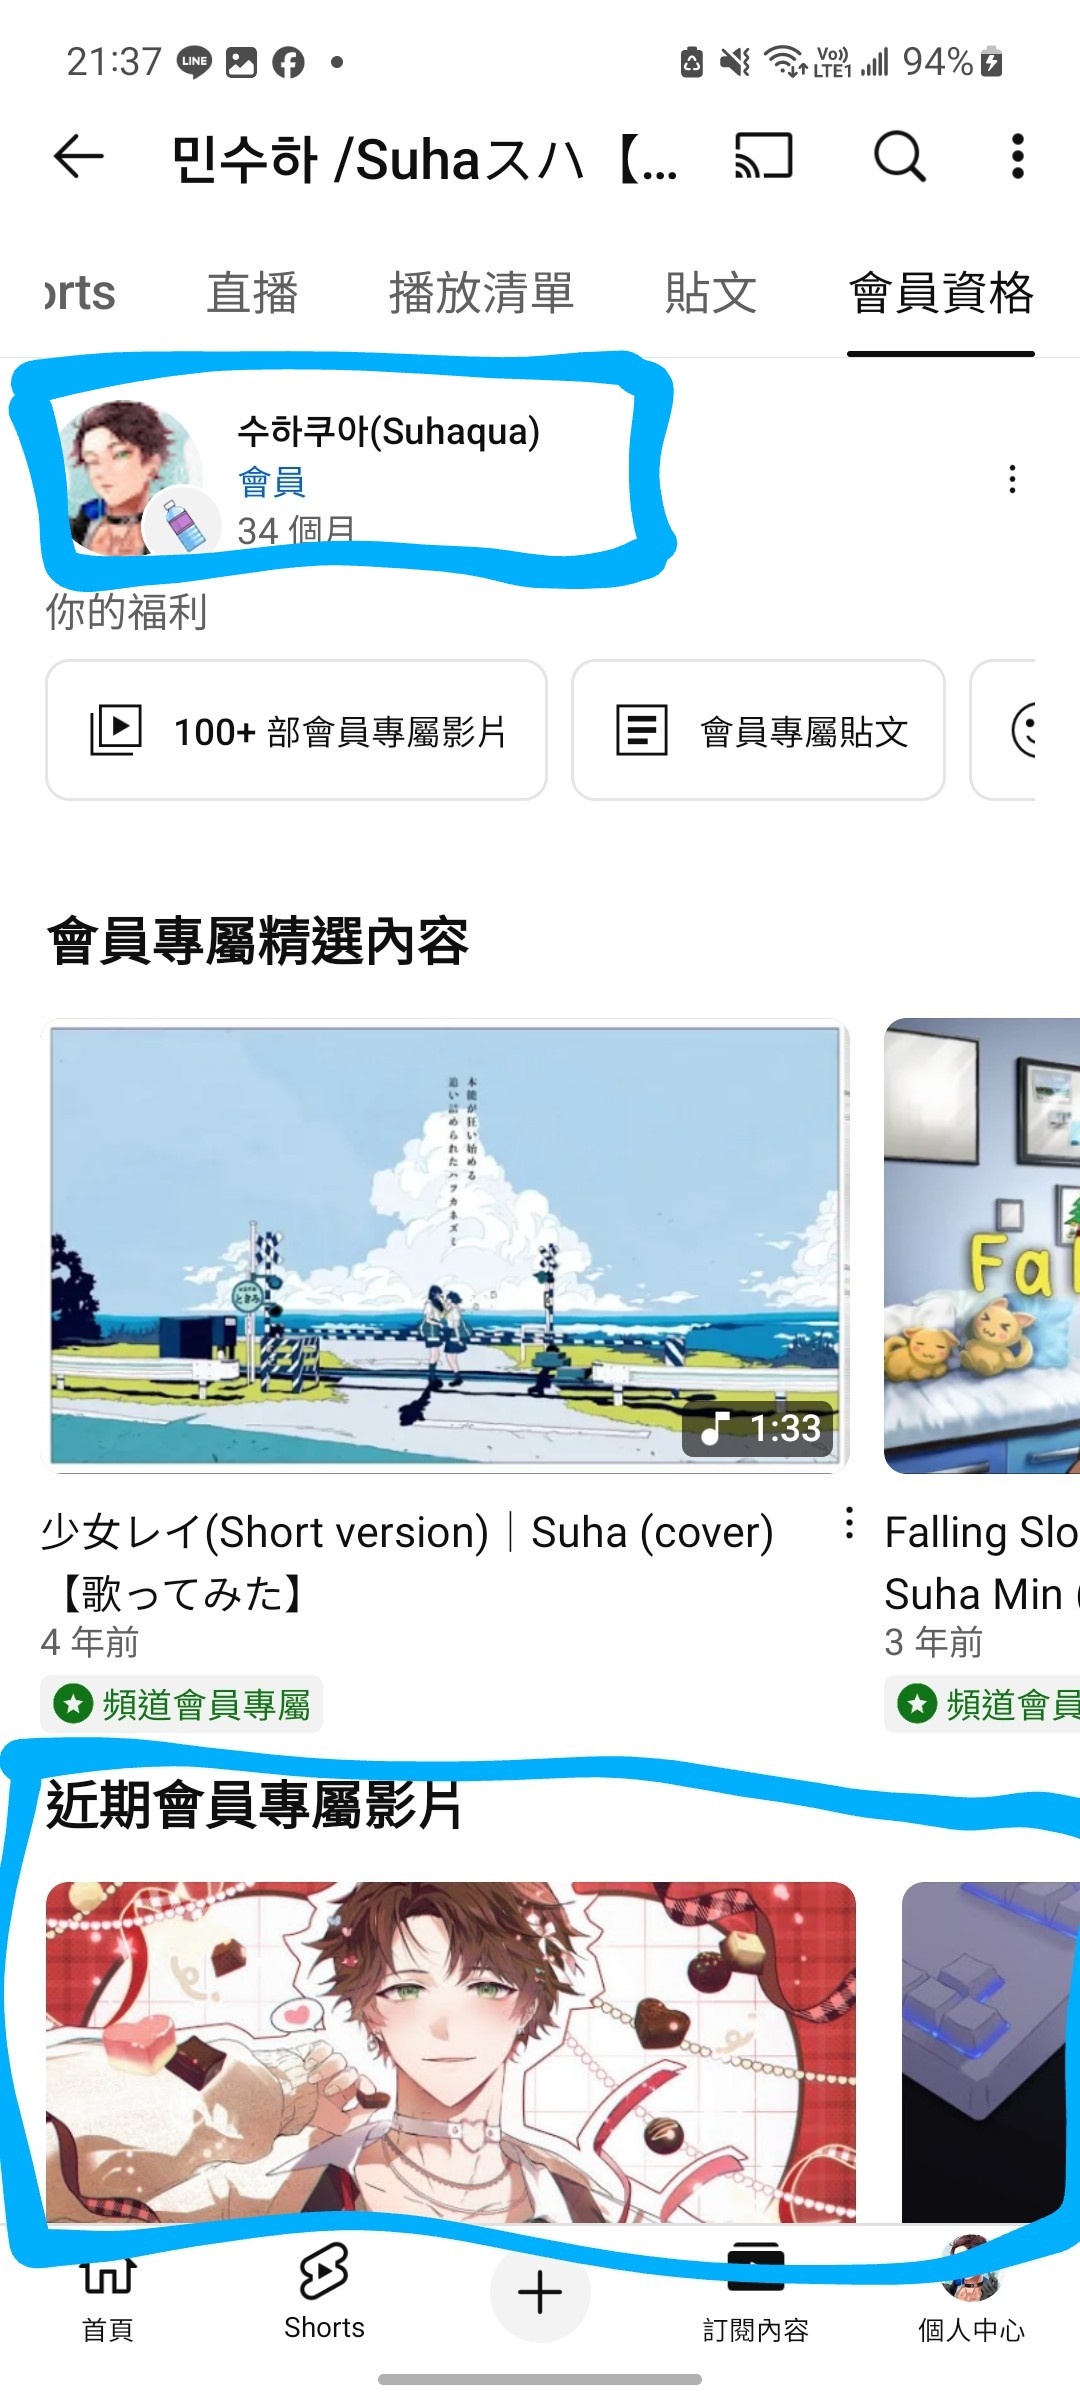Open 訂閱內容 subscriptions icon
This screenshot has width=1080, height=2400.
756,2296
